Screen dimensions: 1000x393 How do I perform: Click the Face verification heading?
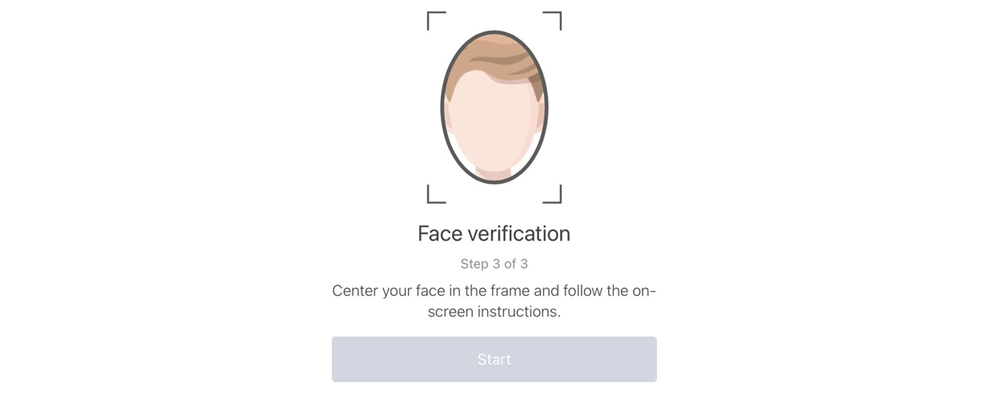(494, 234)
